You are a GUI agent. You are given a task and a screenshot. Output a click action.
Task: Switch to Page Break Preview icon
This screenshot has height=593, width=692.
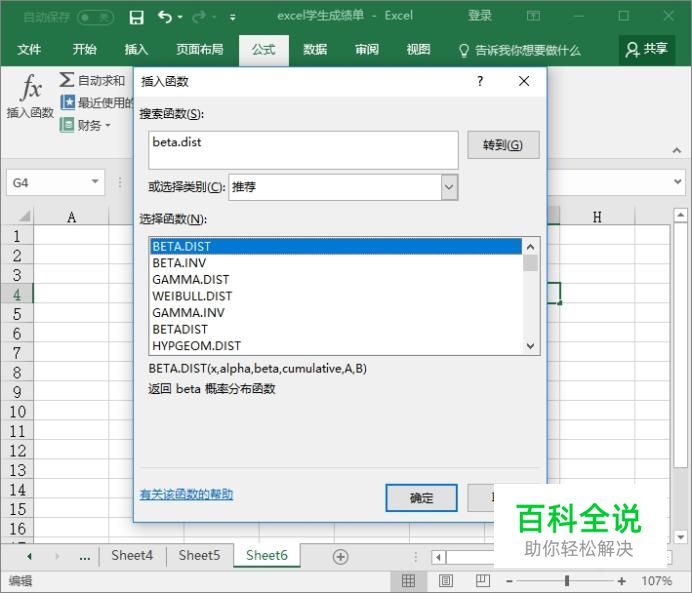click(x=482, y=581)
